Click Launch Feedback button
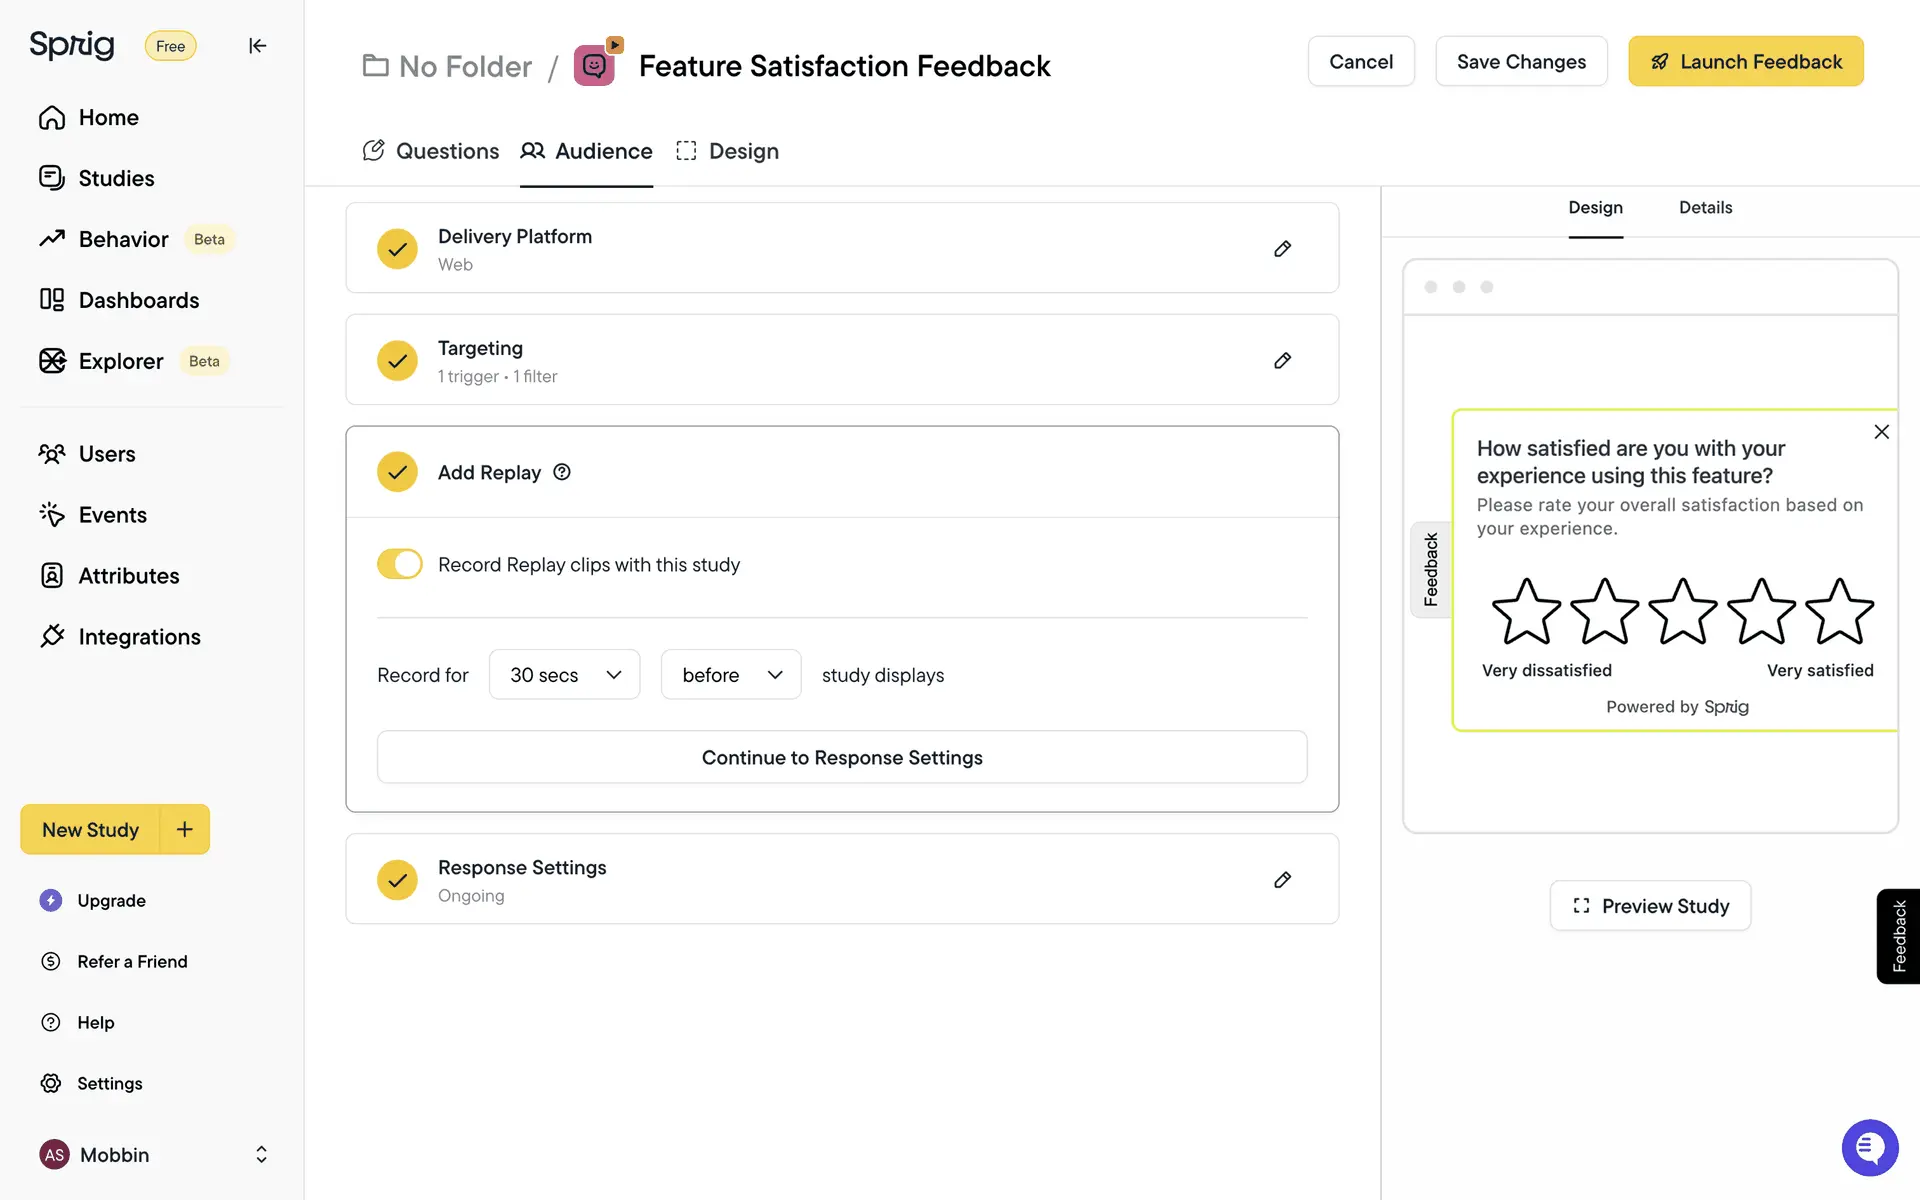The width and height of the screenshot is (1920, 1200). tap(1745, 62)
